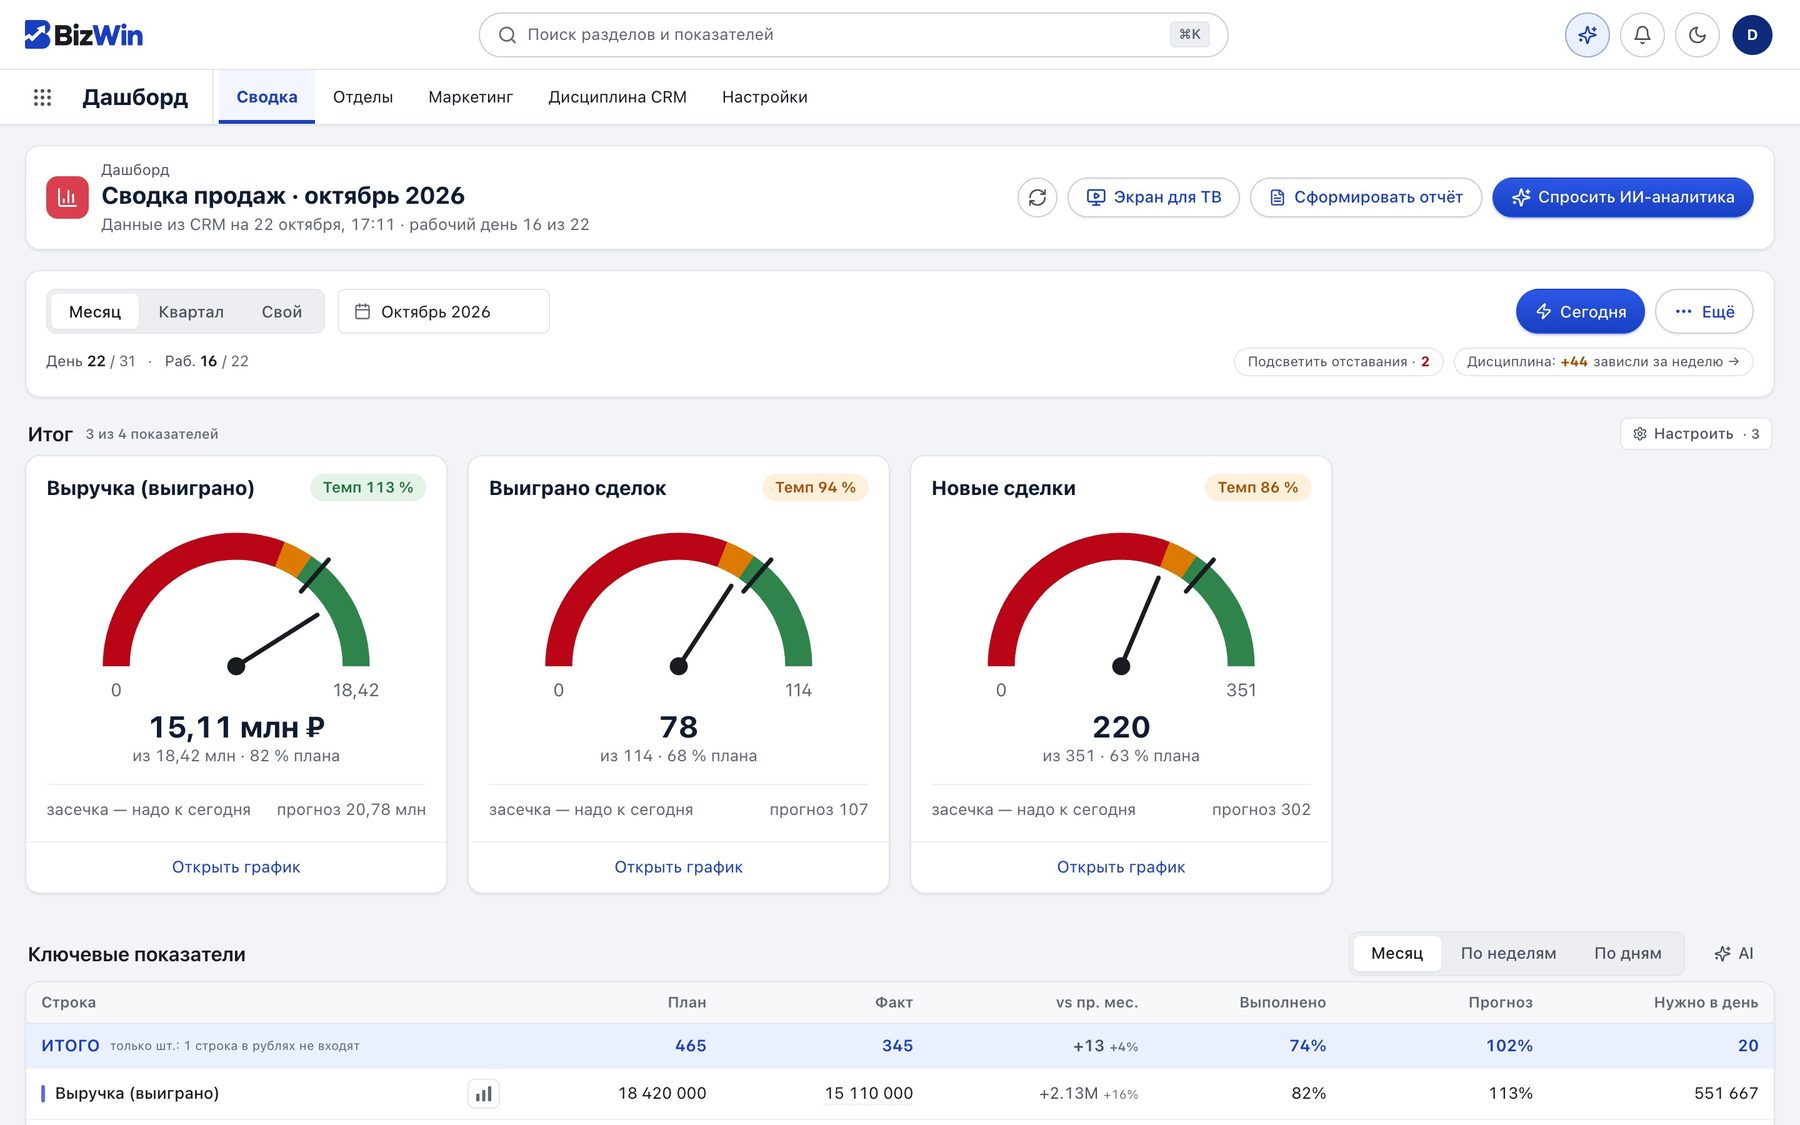Image resolution: width=1800 pixels, height=1125 pixels.
Task: Click the ИТОГО row label
Action: point(70,1046)
